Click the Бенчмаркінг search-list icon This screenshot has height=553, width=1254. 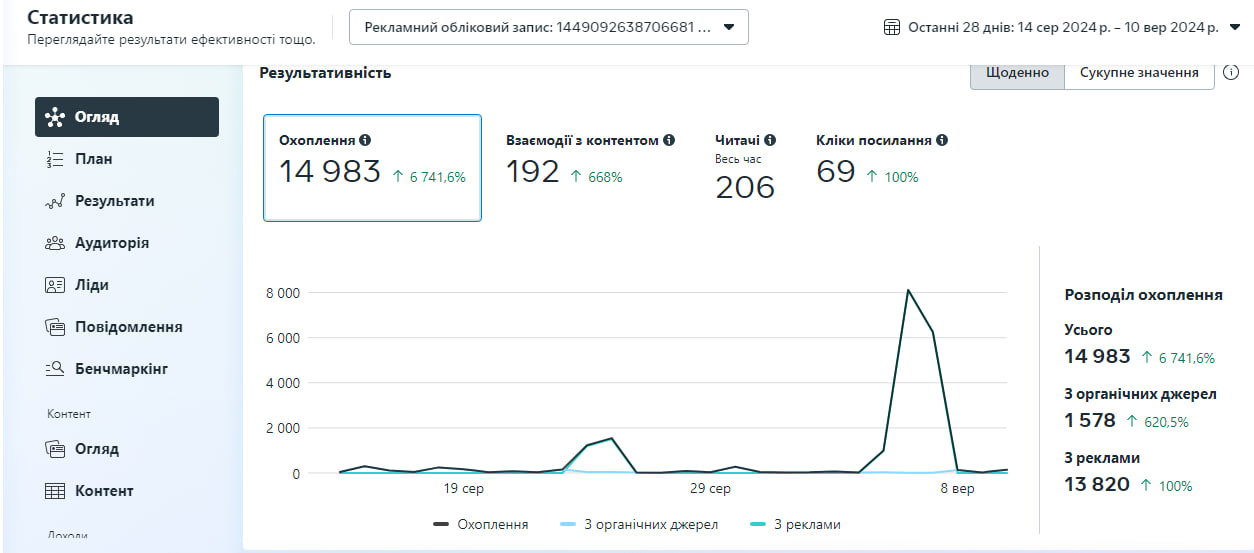click(55, 369)
